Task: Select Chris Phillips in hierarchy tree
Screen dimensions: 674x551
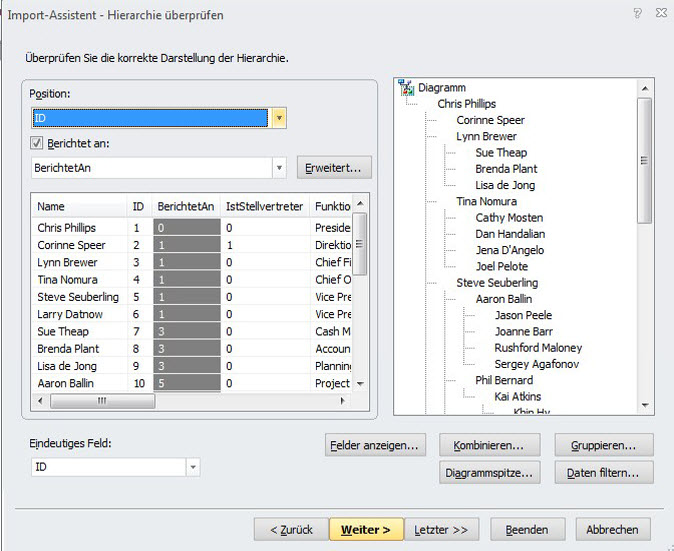Action: click(466, 104)
